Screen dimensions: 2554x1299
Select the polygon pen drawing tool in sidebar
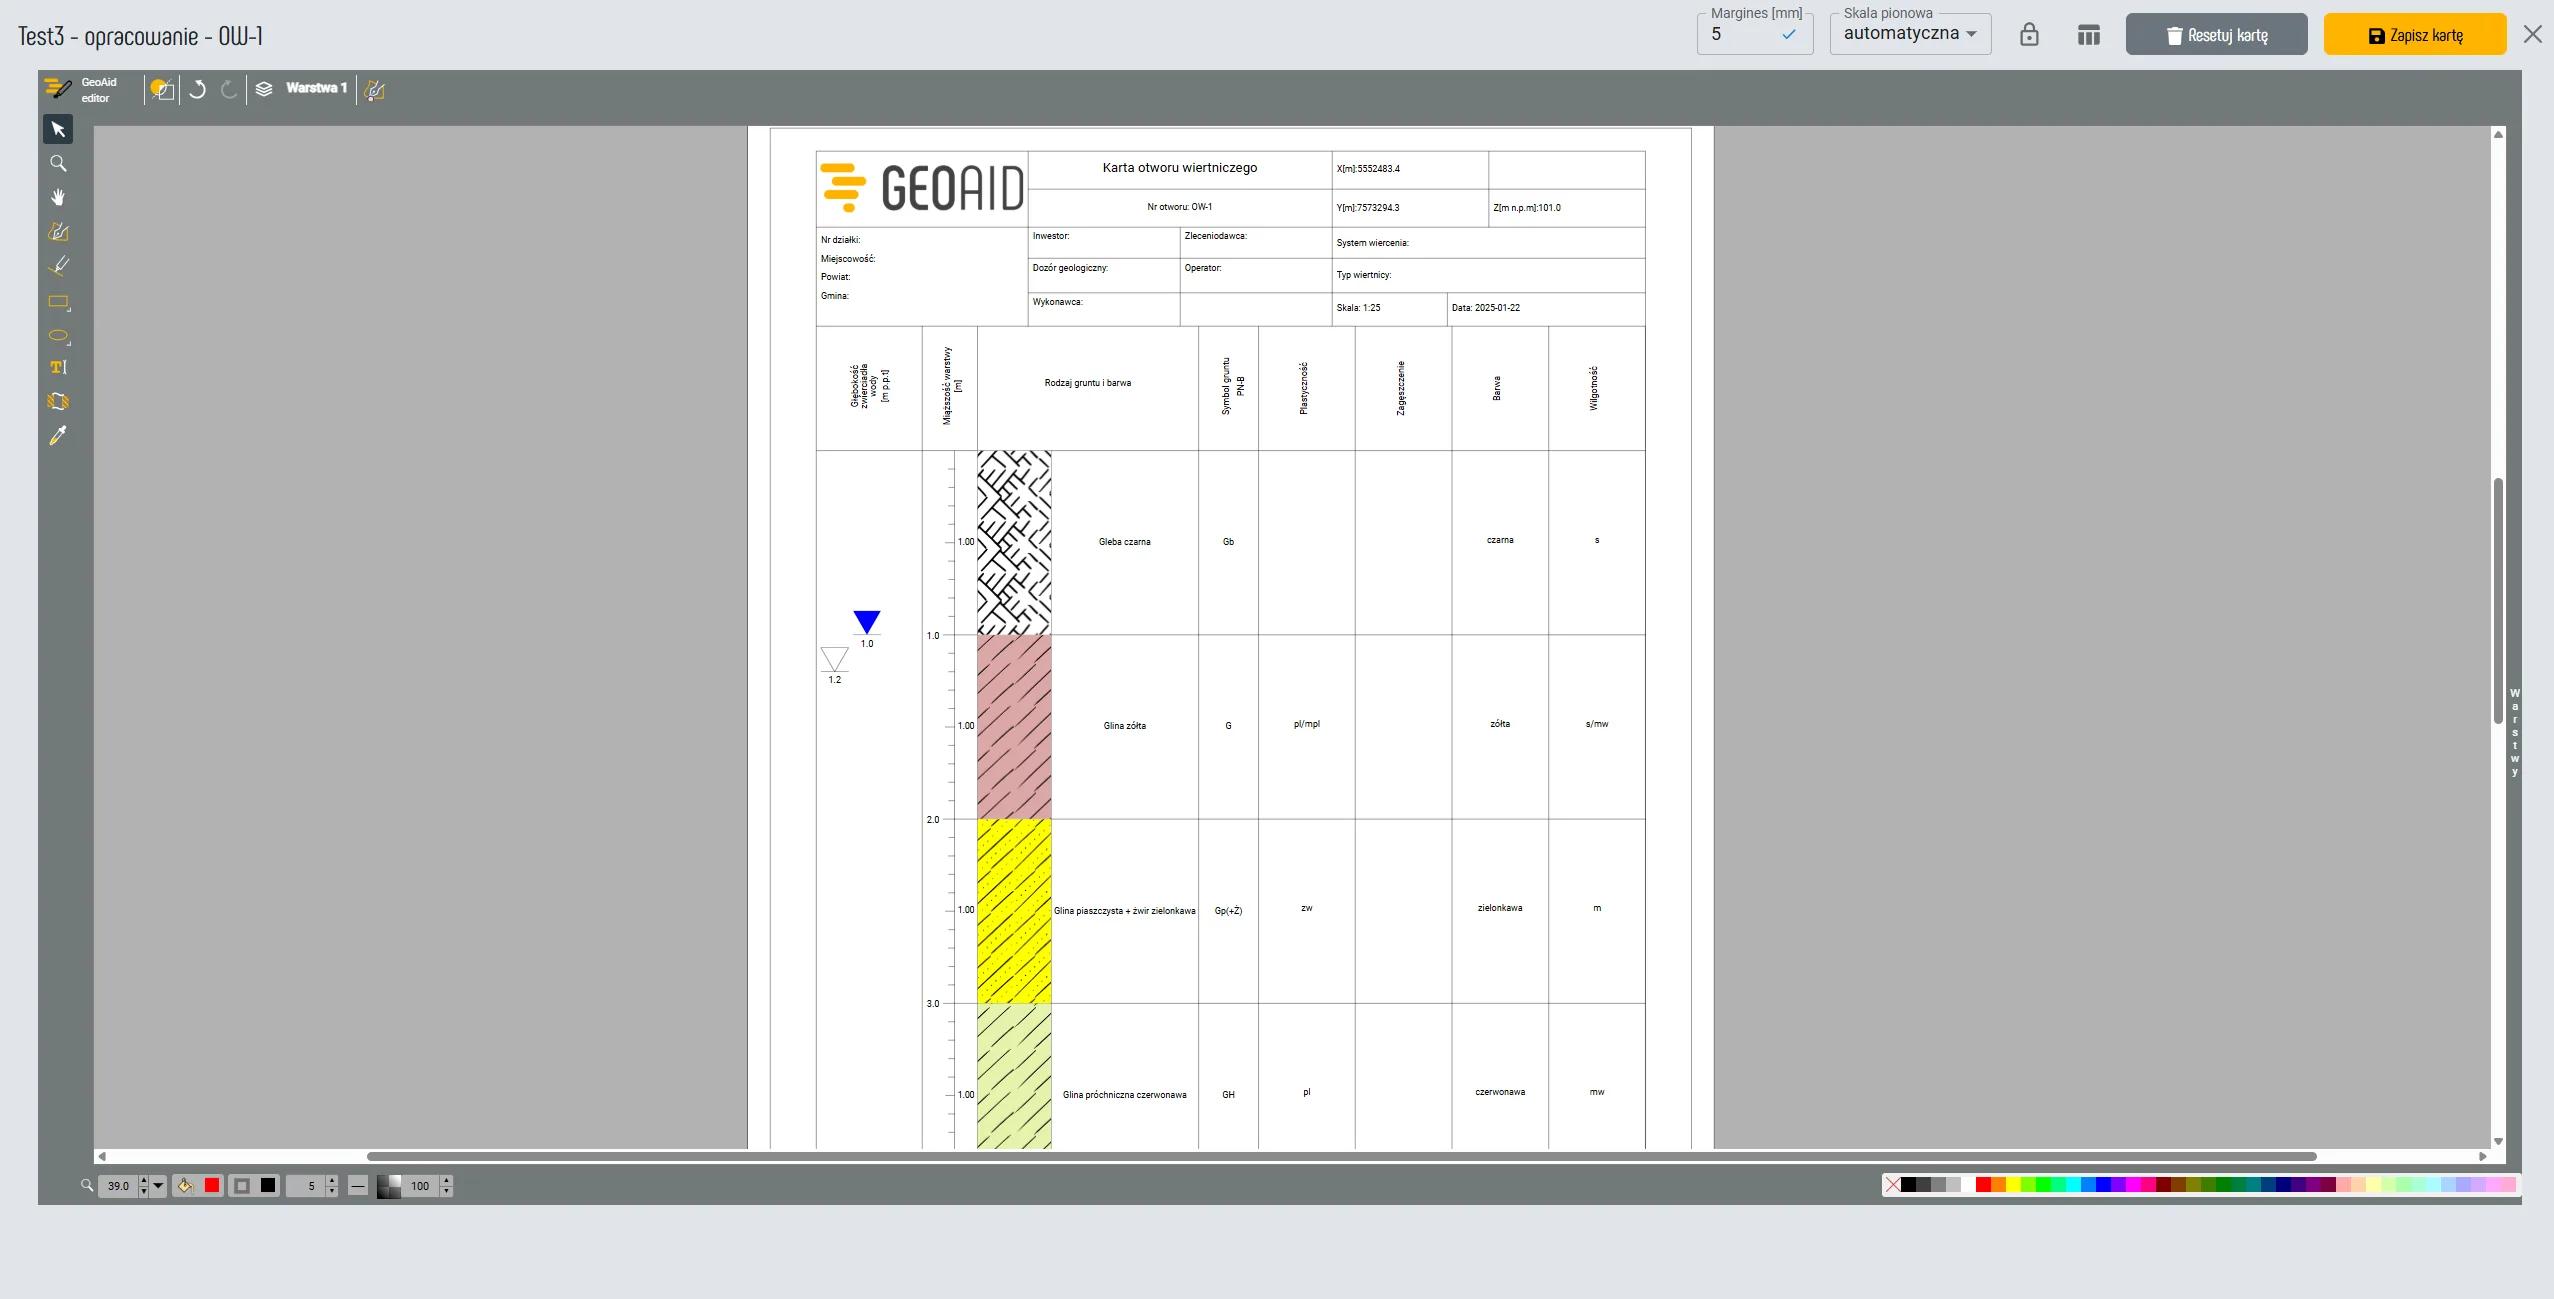click(58, 232)
